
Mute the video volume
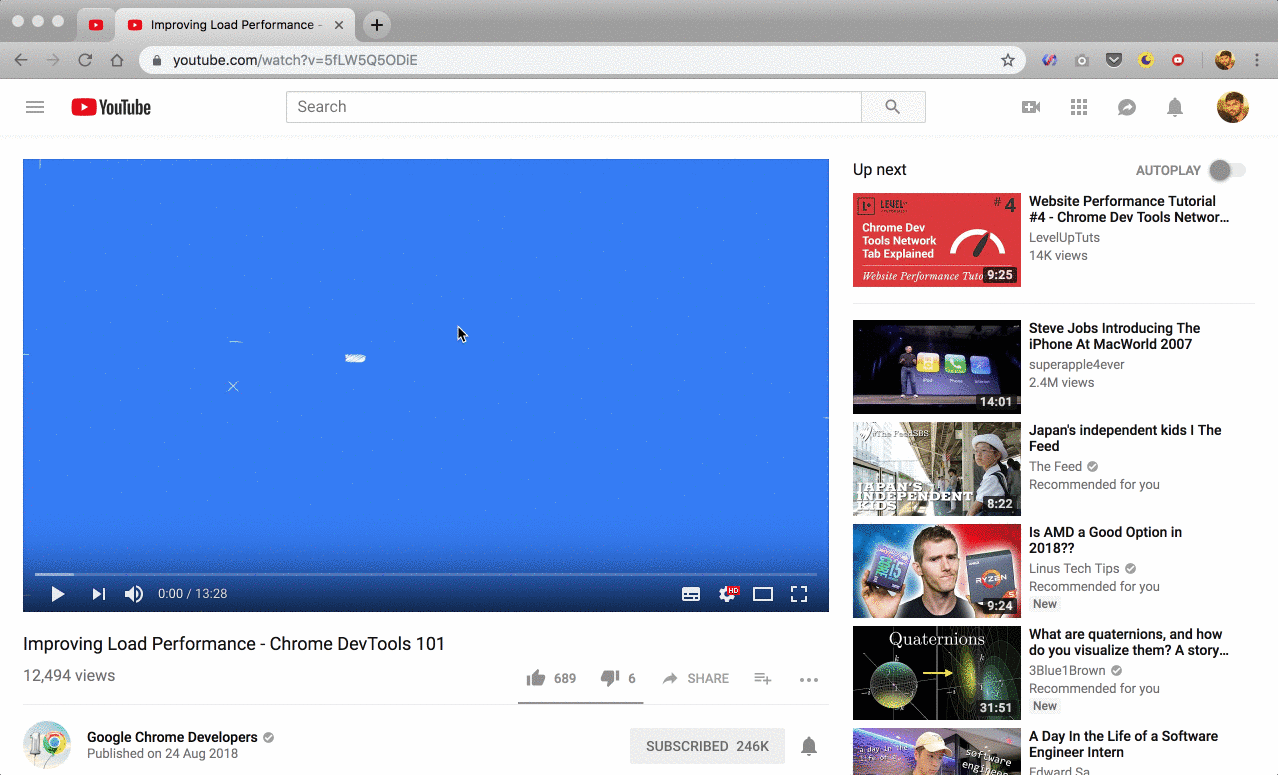point(134,594)
